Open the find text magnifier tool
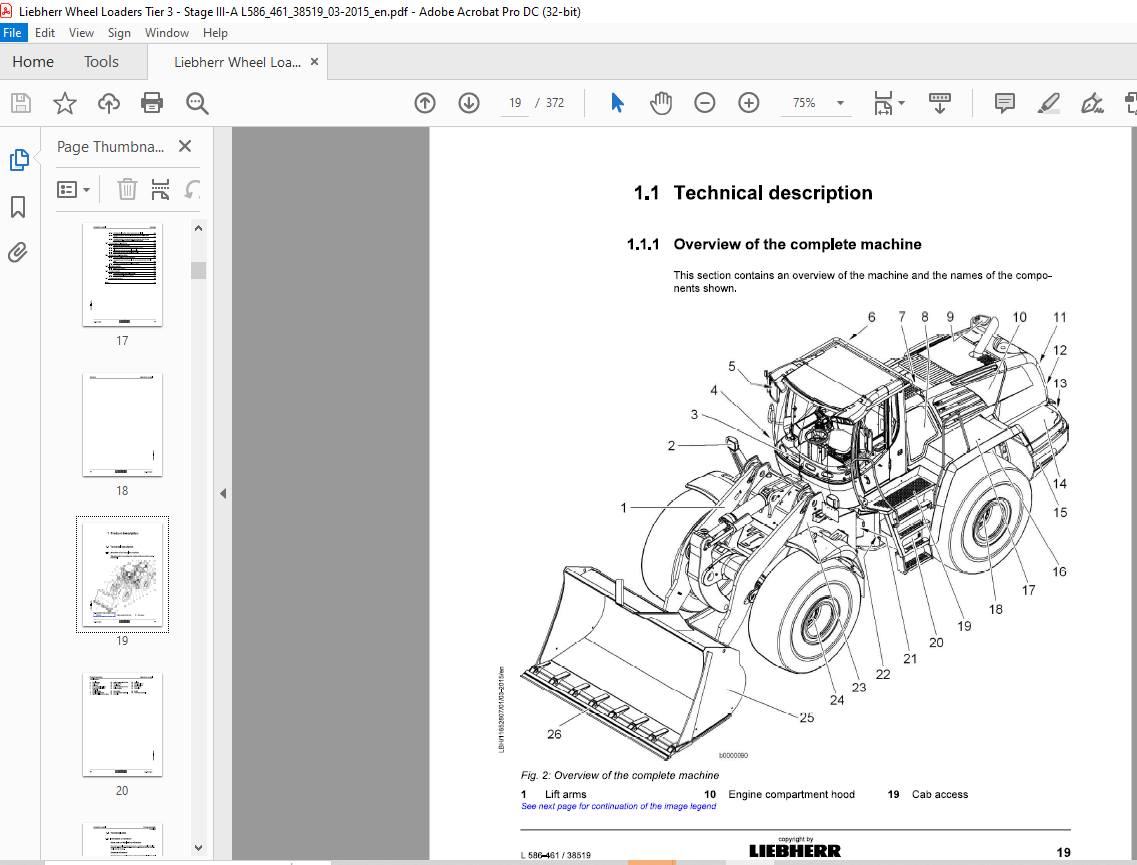 coord(197,103)
